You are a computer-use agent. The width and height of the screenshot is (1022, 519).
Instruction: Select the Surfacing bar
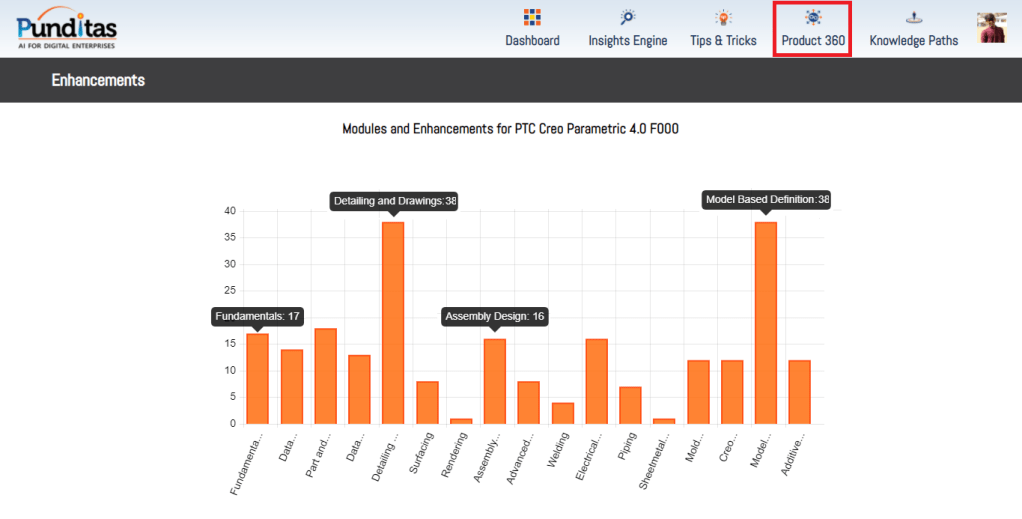[x=427, y=403]
